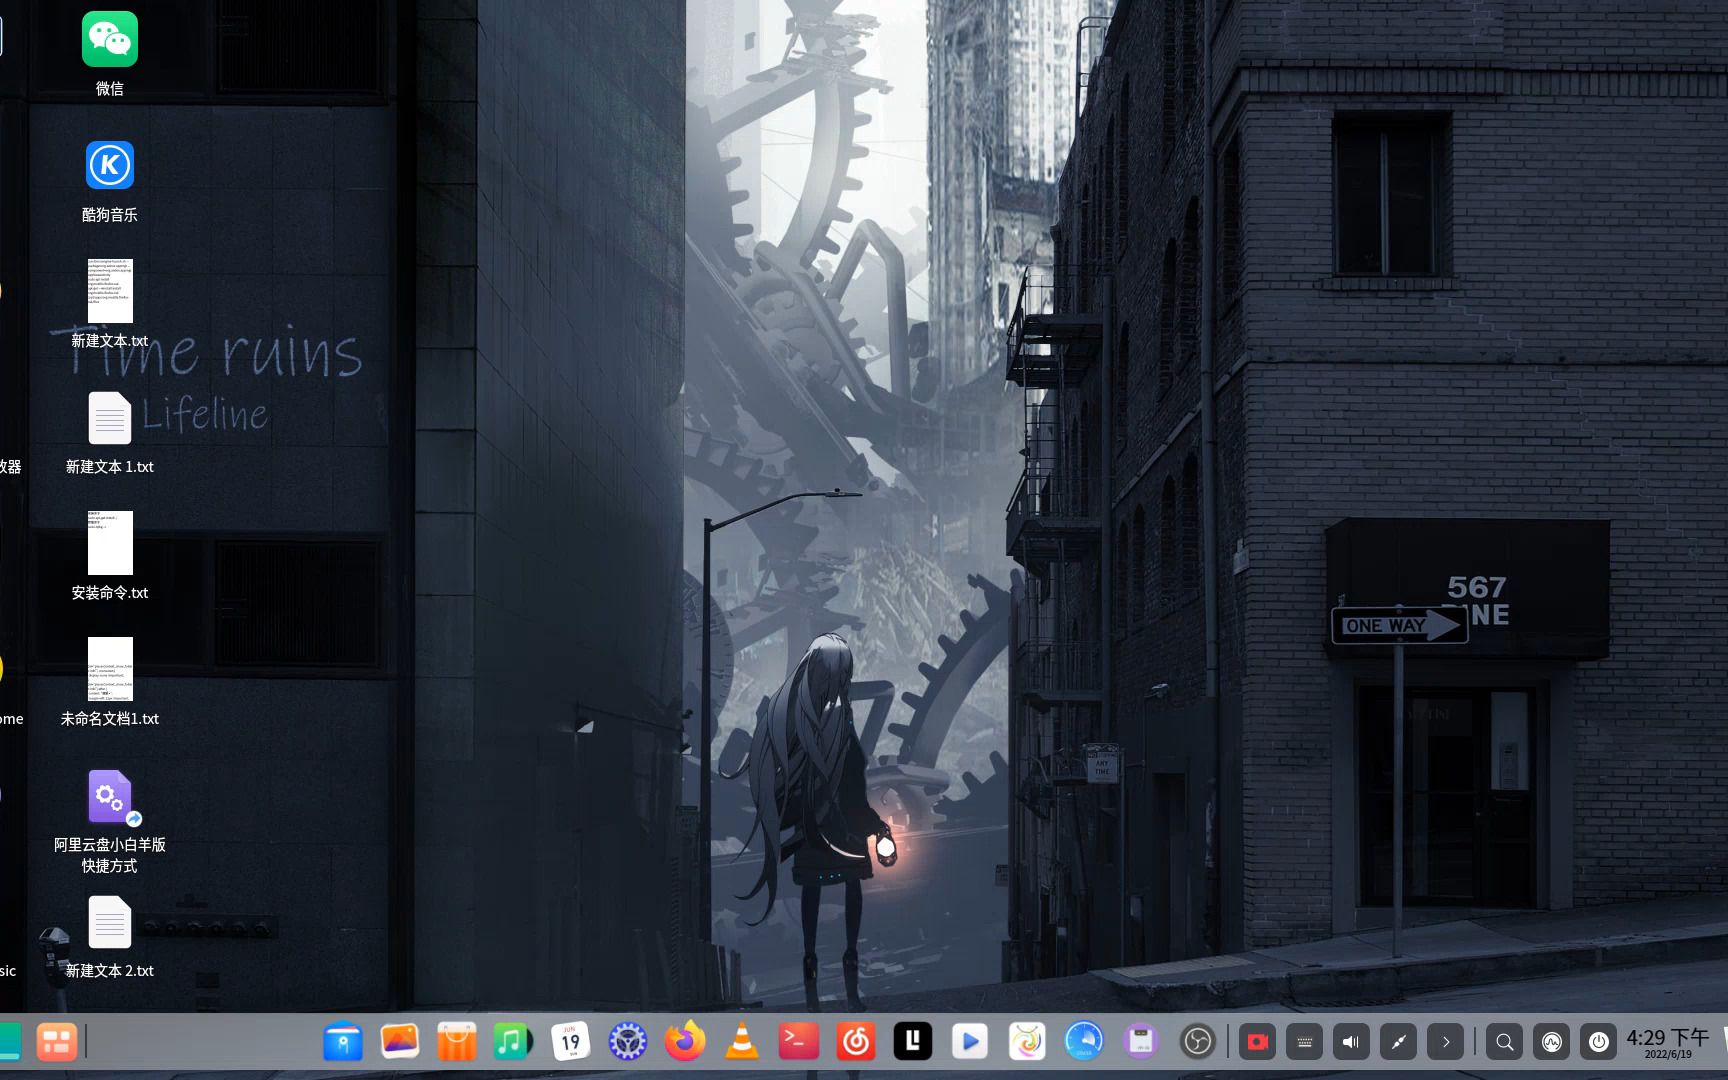
Task: Open the calendar icon showing 19
Action: pos(570,1042)
